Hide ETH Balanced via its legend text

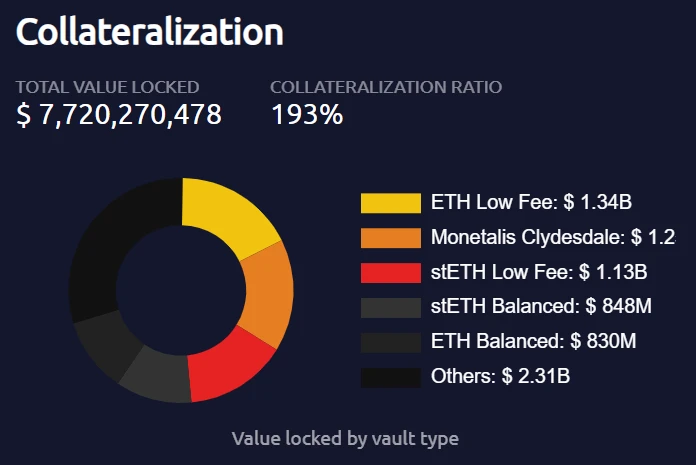pos(533,341)
